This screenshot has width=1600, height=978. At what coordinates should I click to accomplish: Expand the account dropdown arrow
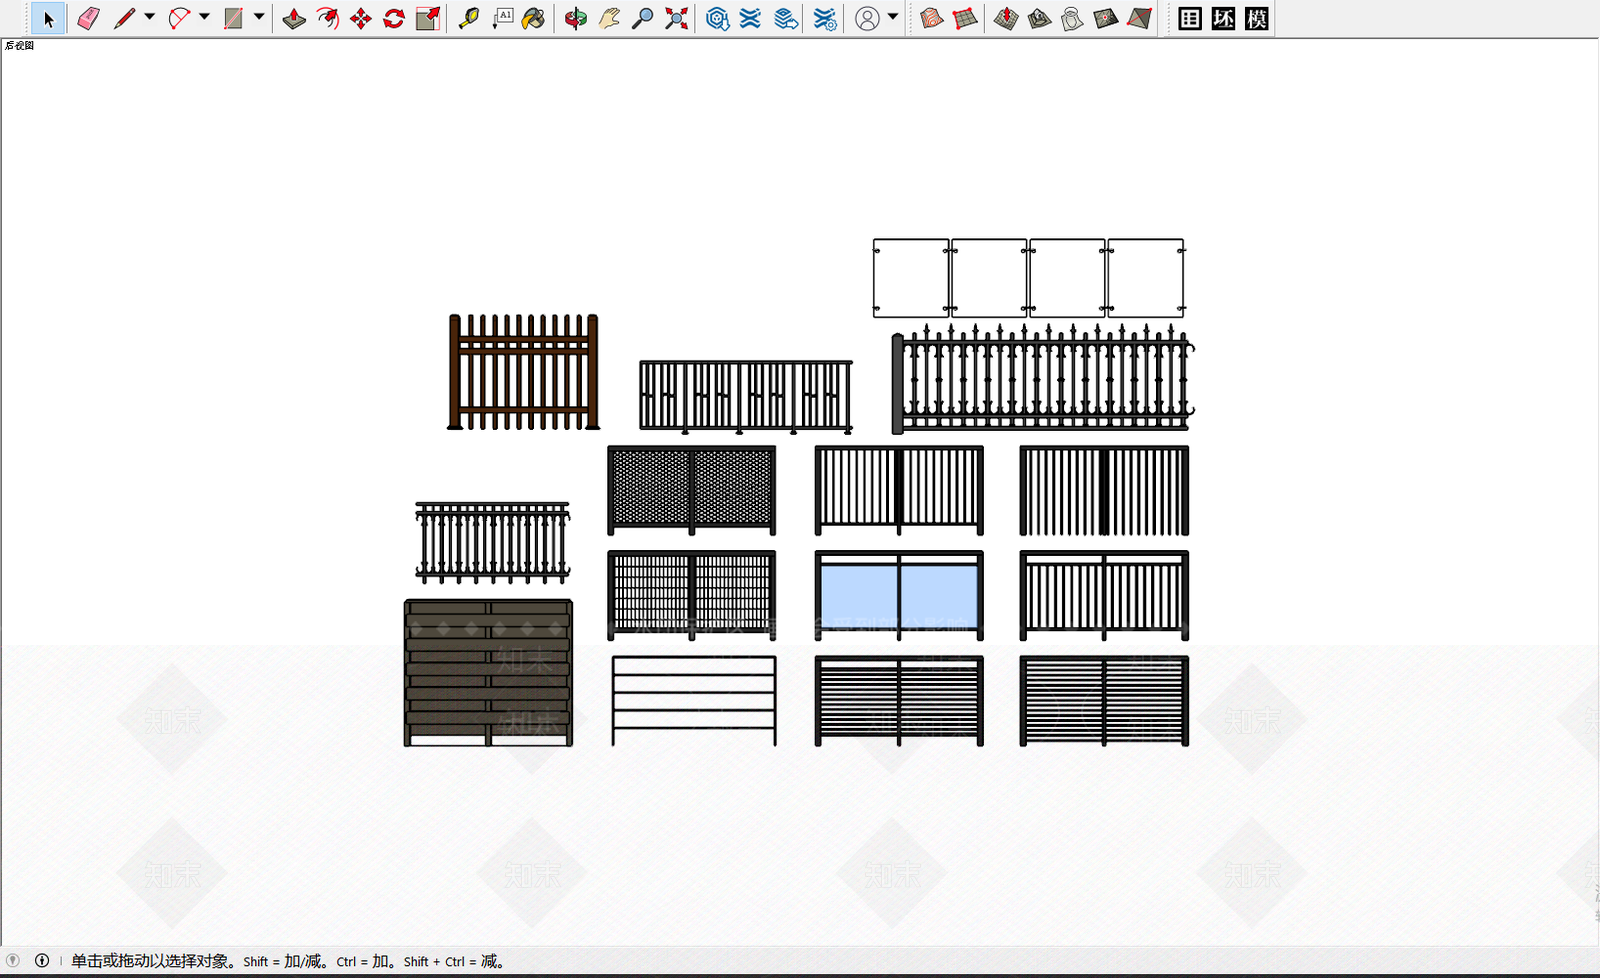(893, 17)
